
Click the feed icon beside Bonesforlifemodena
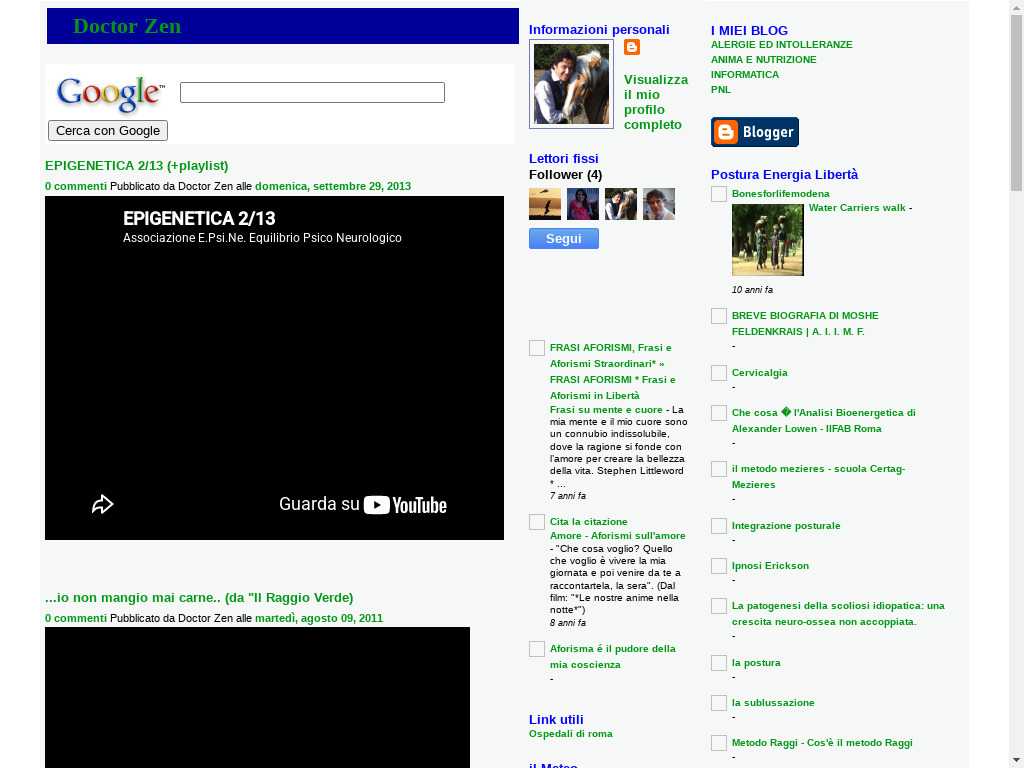click(x=719, y=194)
